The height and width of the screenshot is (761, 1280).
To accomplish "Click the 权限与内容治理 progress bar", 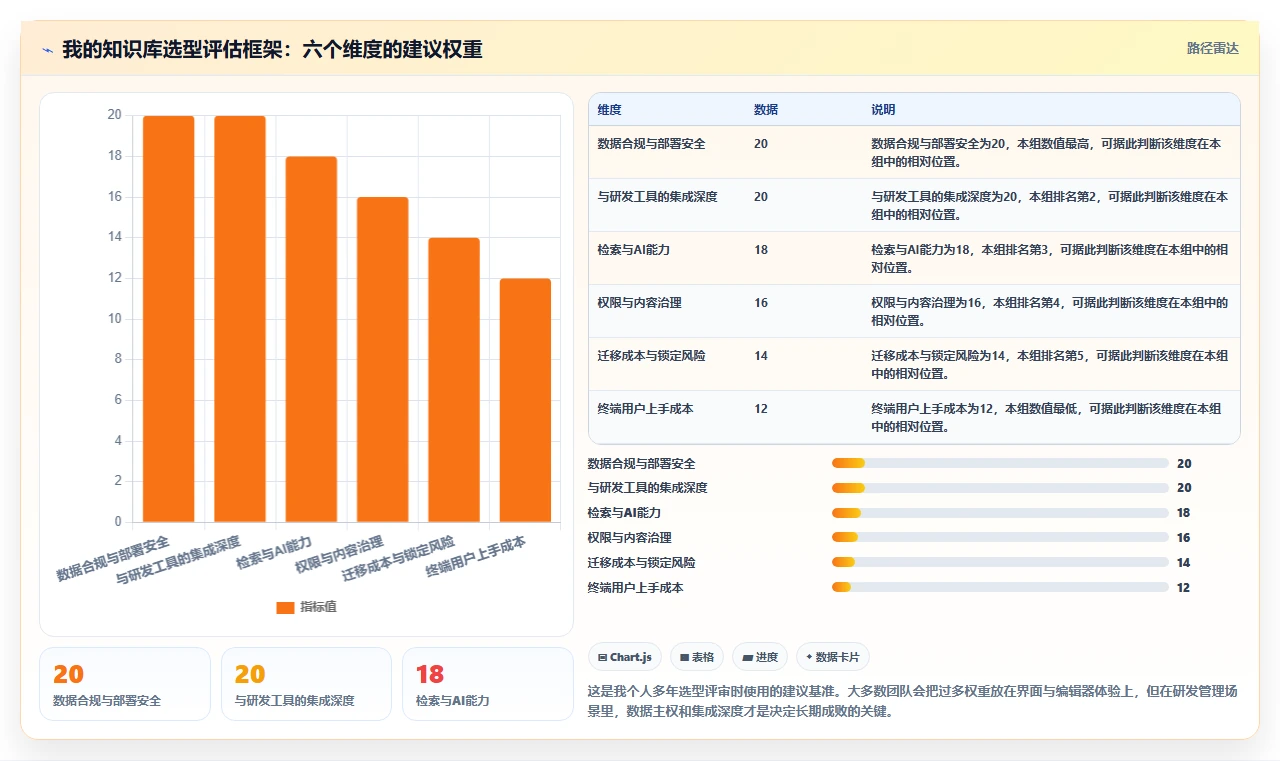I will click(1000, 538).
